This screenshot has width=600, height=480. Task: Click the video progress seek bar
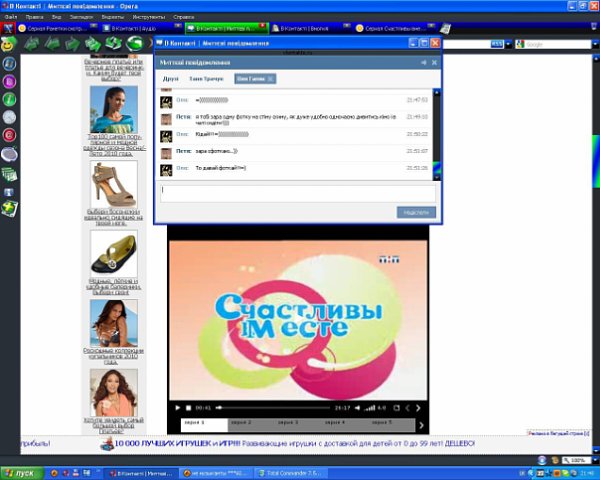click(270, 408)
